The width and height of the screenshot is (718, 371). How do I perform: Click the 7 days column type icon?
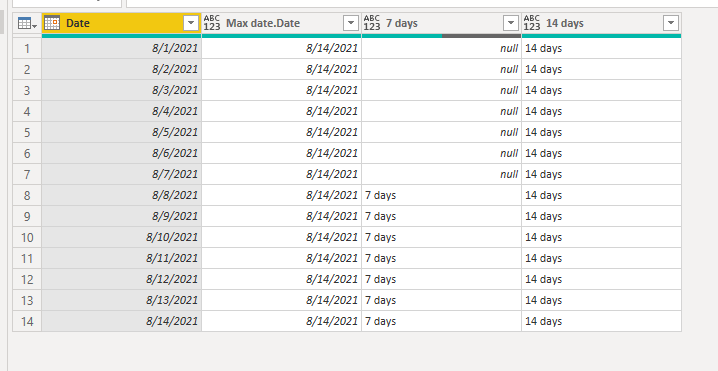click(372, 23)
